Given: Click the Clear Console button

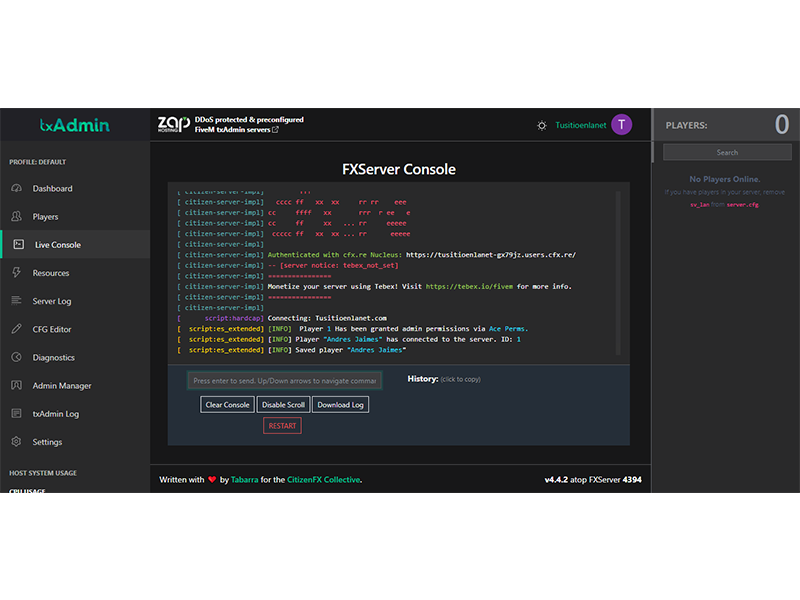Looking at the screenshot, I should pyautogui.click(x=228, y=405).
